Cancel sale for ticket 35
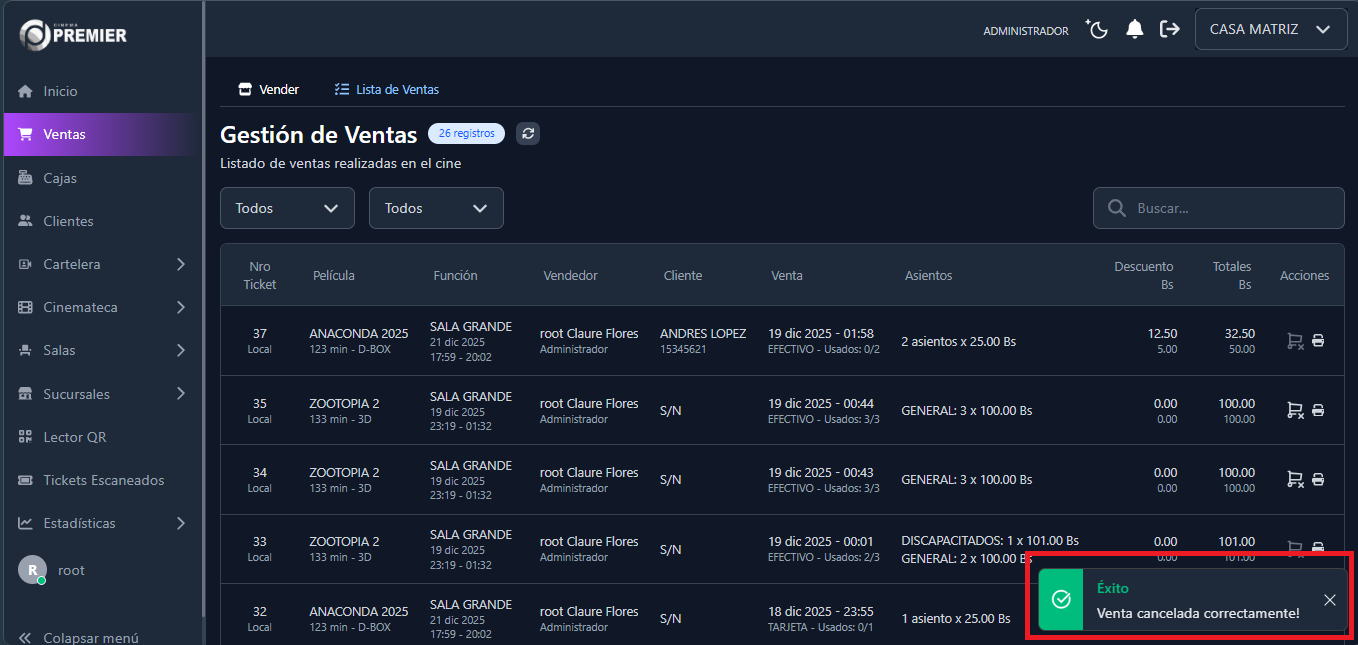The image size is (1358, 645). click(x=1294, y=410)
